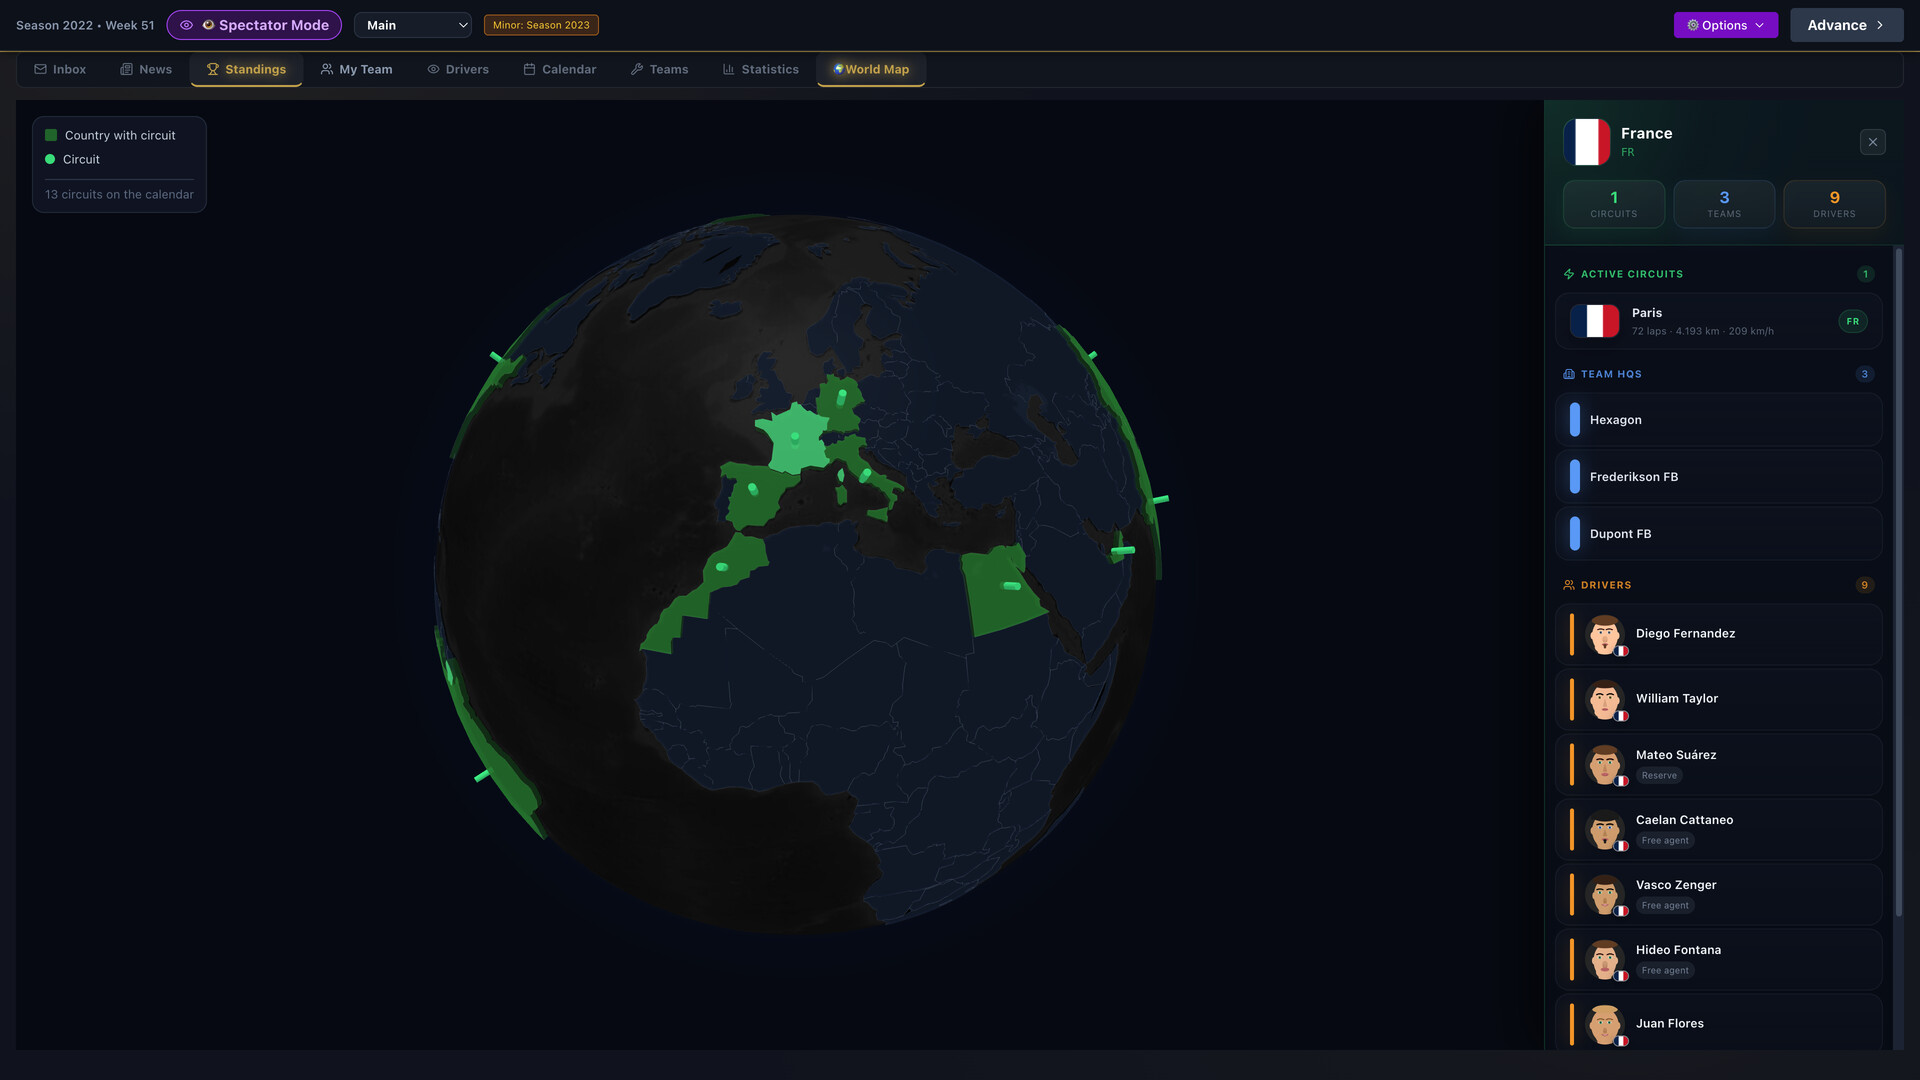Image resolution: width=1920 pixels, height=1080 pixels.
Task: Select the Circuits stat card
Action: (x=1614, y=204)
